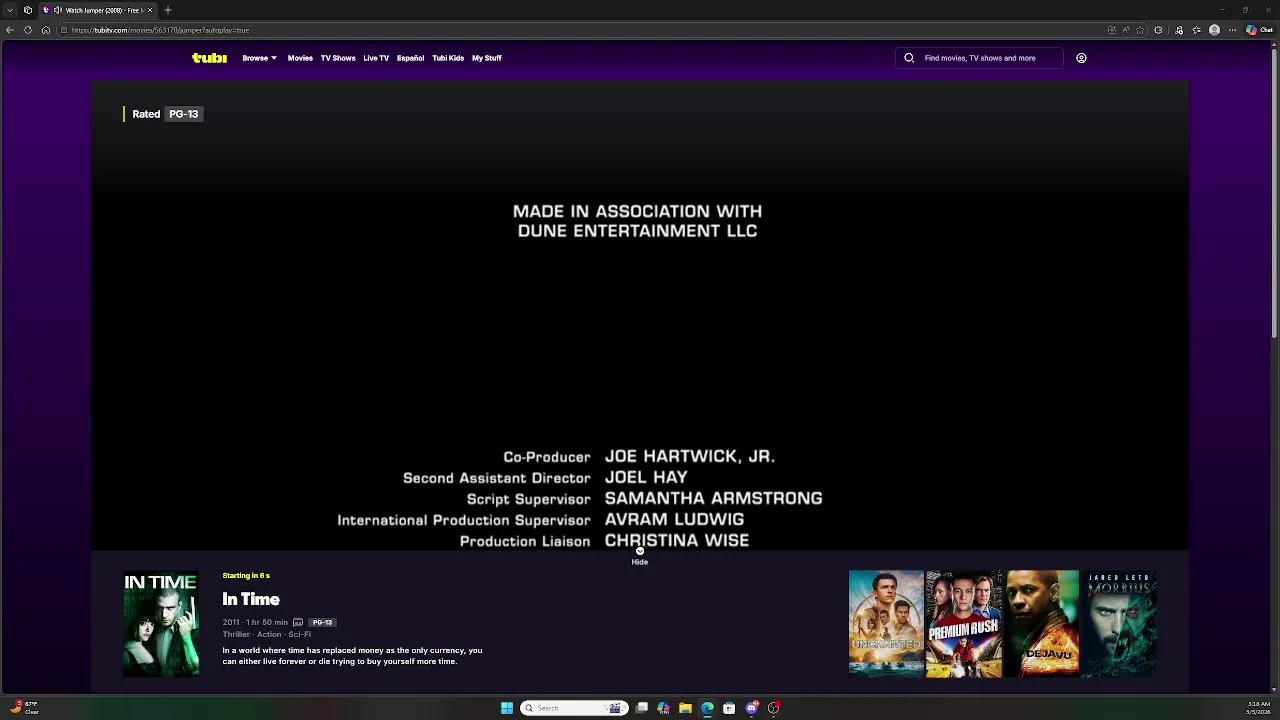Click the browser home icon

point(46,30)
